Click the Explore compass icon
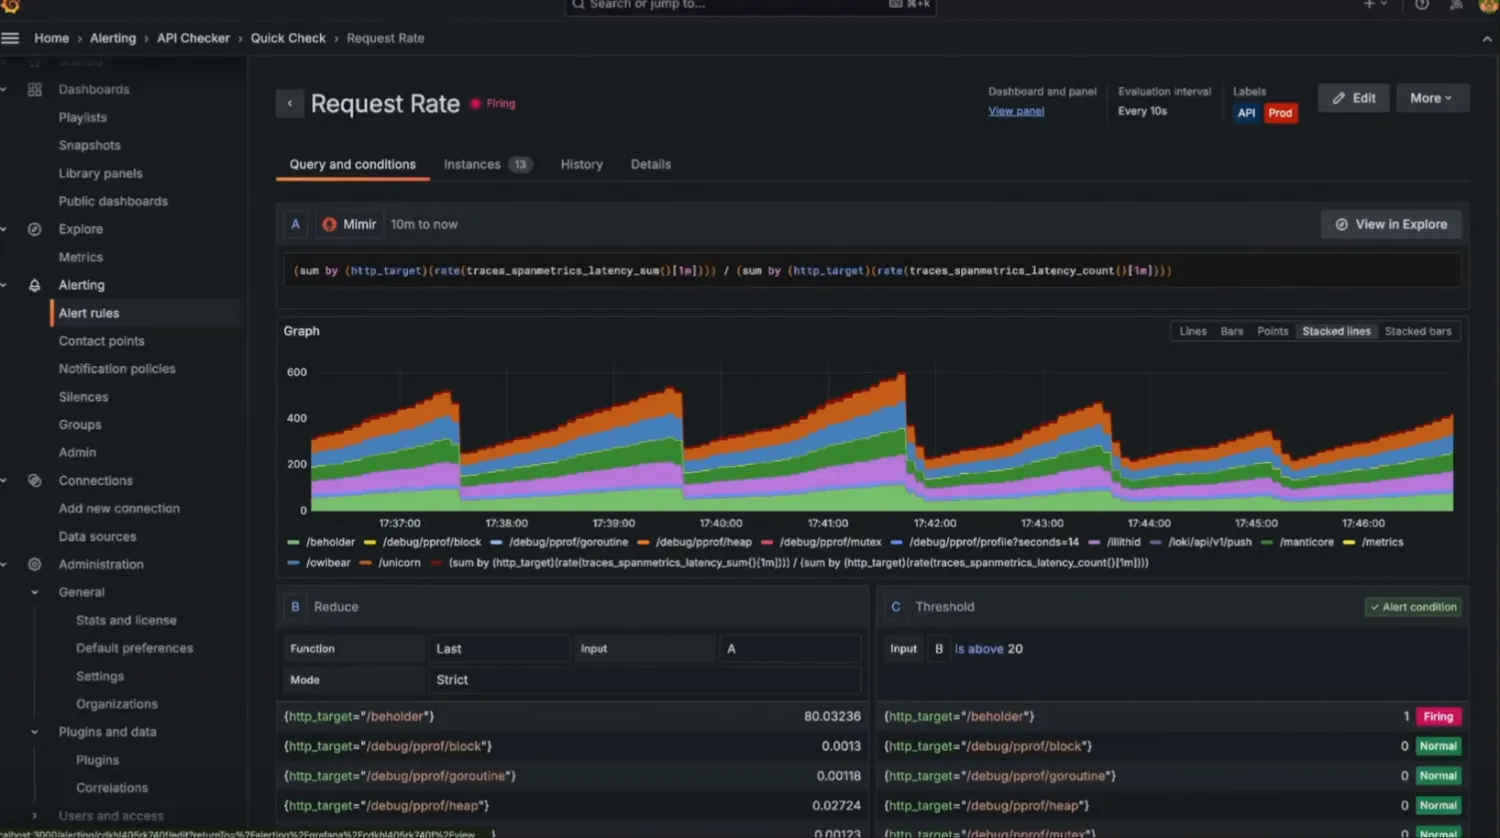The width and height of the screenshot is (1500, 838). coord(35,229)
